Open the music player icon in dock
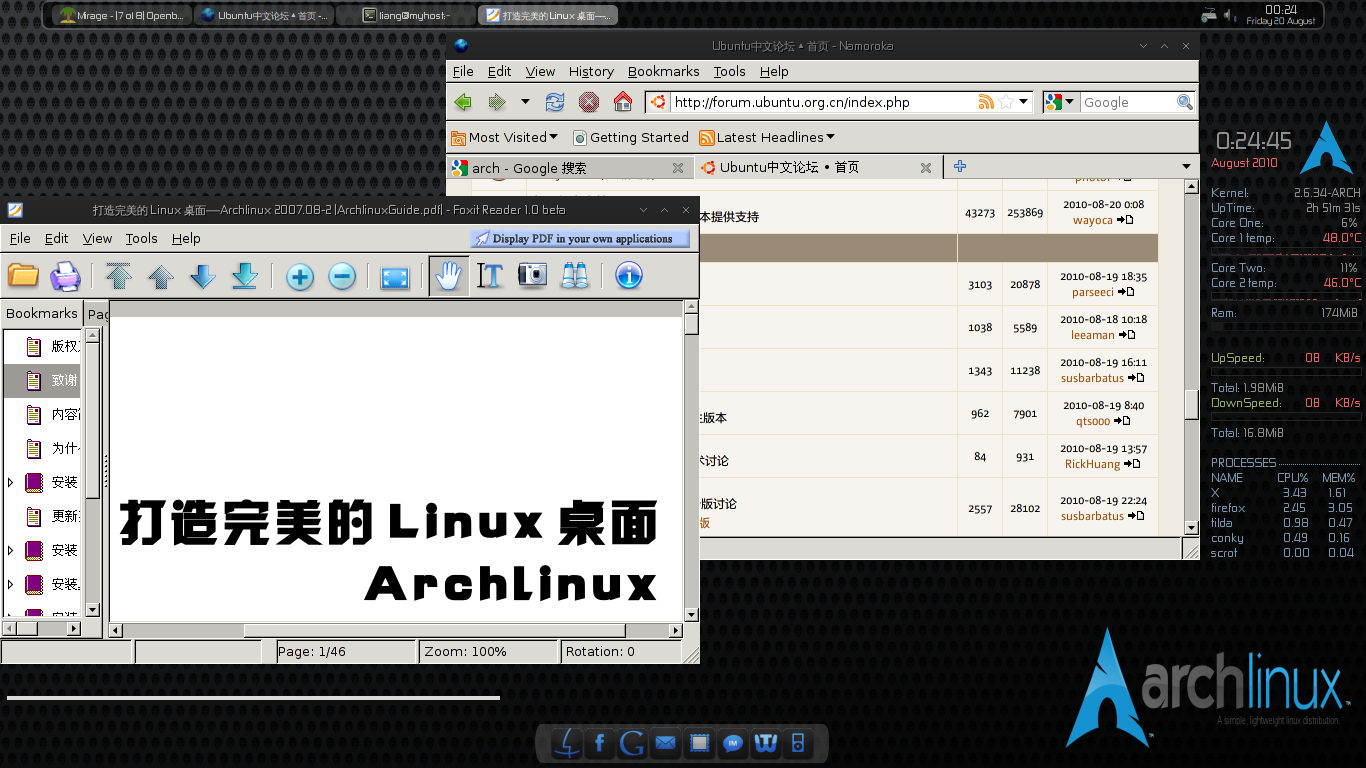Screen dimensions: 1366x768 pos(797,743)
